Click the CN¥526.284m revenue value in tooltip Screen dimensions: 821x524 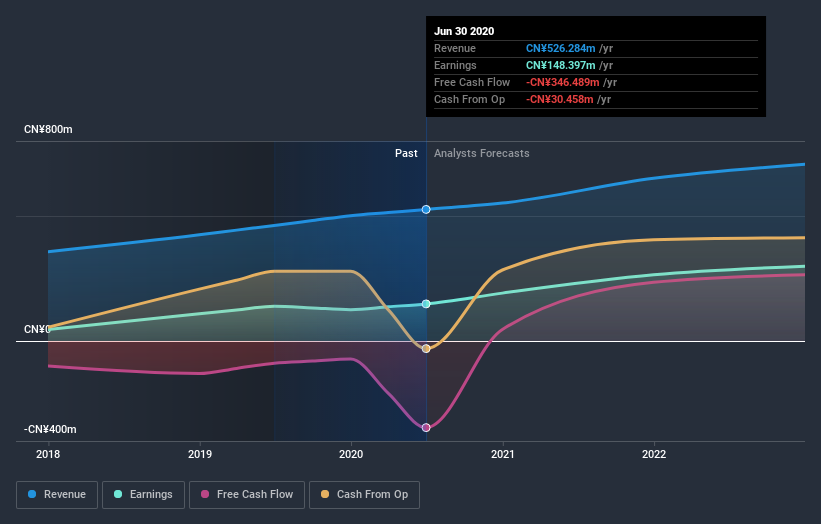click(561, 48)
